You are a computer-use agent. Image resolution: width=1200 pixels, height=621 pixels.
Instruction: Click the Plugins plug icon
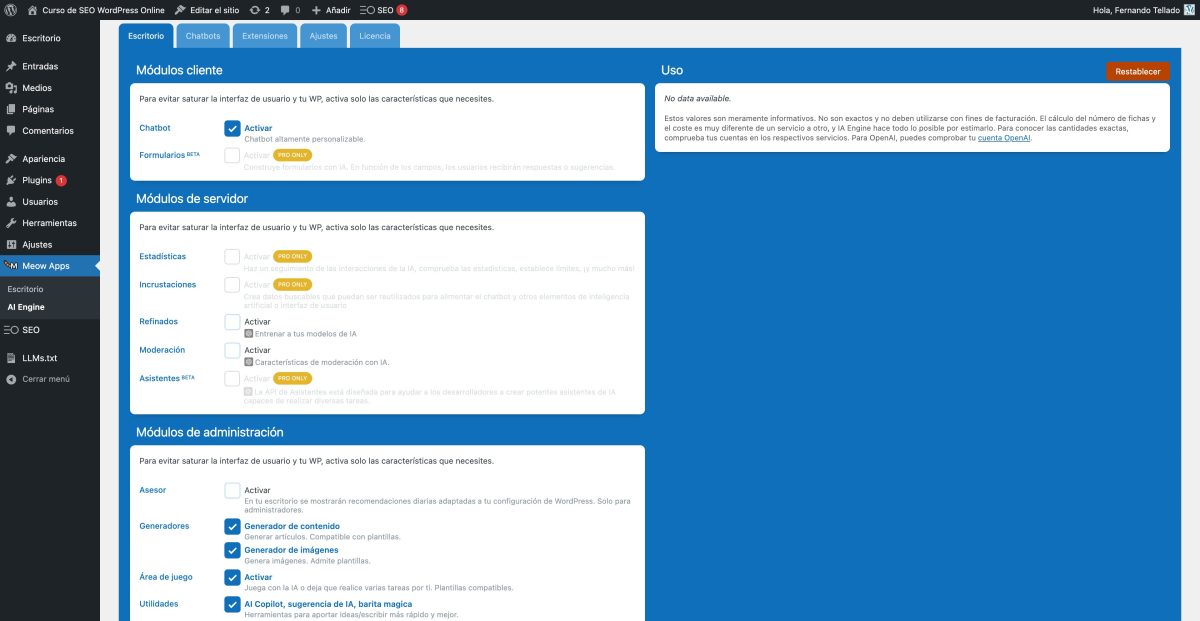[x=11, y=180]
